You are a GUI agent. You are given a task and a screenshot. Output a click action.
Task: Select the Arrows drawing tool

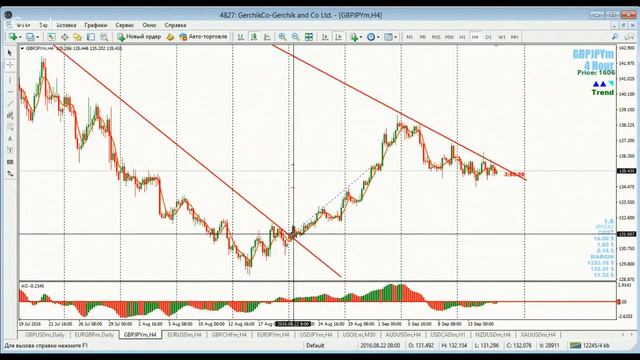[x=10, y=173]
